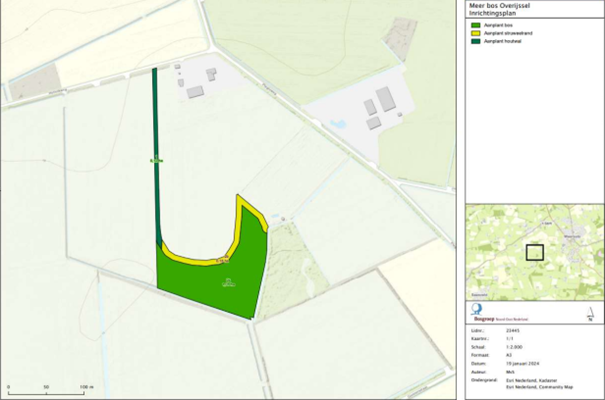Click the Kaartnr value '1/1'
The image size is (605, 400).
coord(510,339)
